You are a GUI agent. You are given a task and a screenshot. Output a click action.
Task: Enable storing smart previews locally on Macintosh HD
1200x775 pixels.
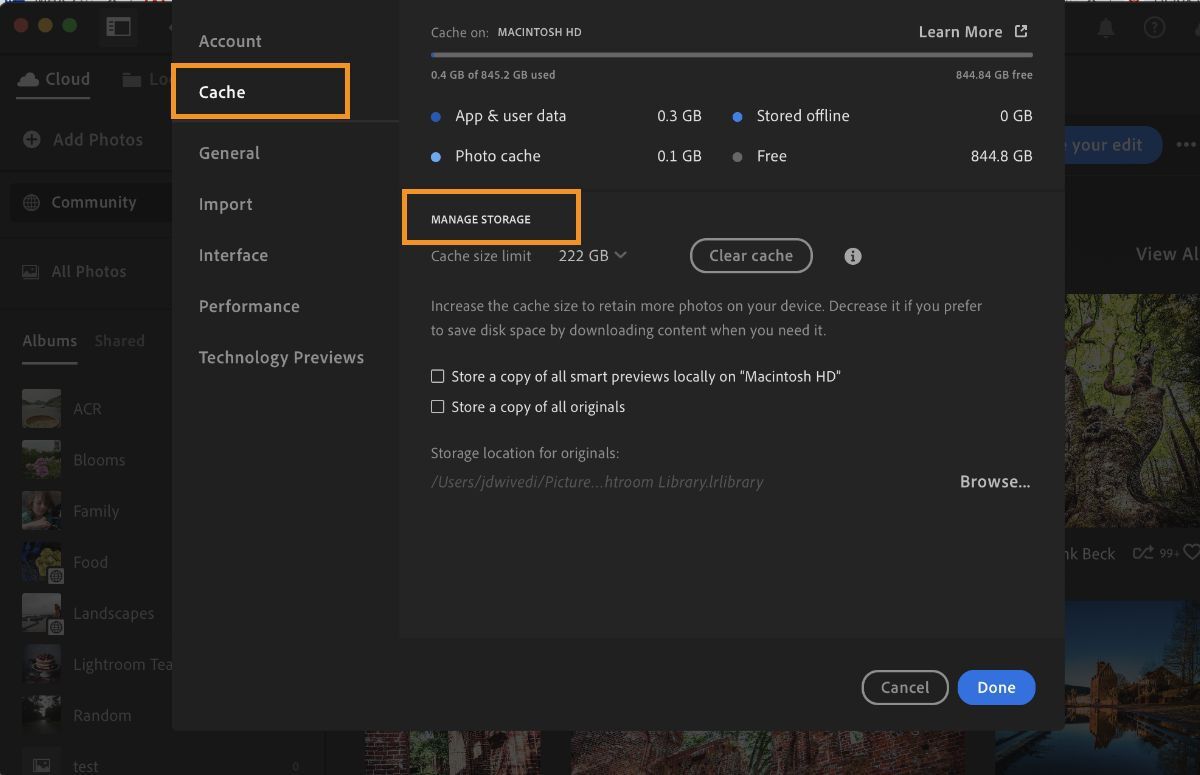438,376
